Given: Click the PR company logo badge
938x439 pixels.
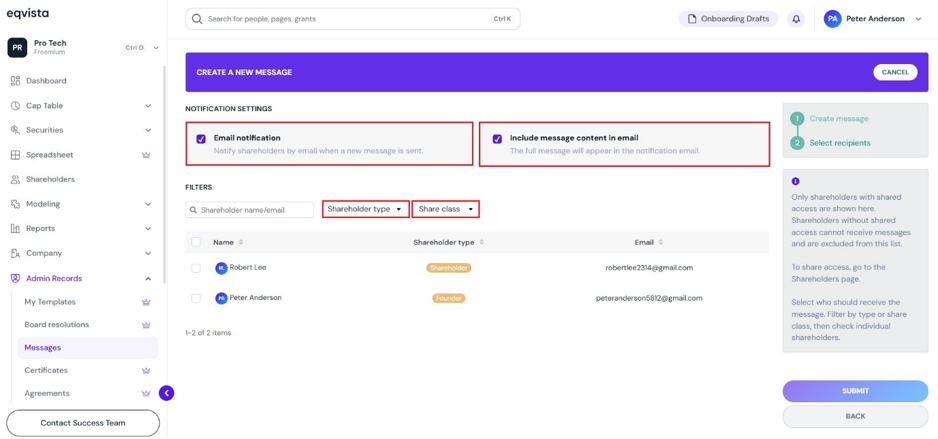Looking at the screenshot, I should pos(17,47).
